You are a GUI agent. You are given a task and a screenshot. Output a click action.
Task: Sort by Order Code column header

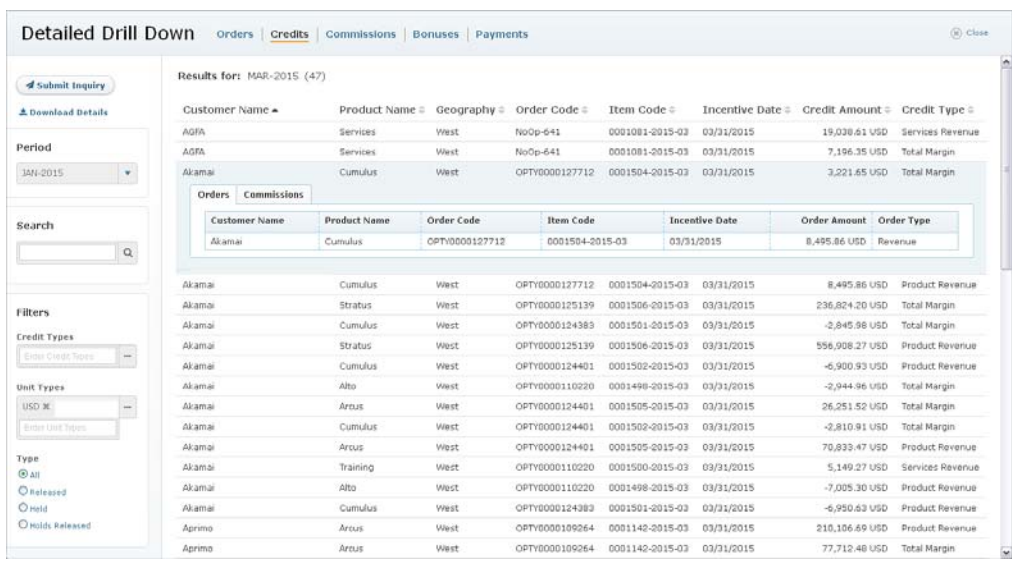[551, 110]
